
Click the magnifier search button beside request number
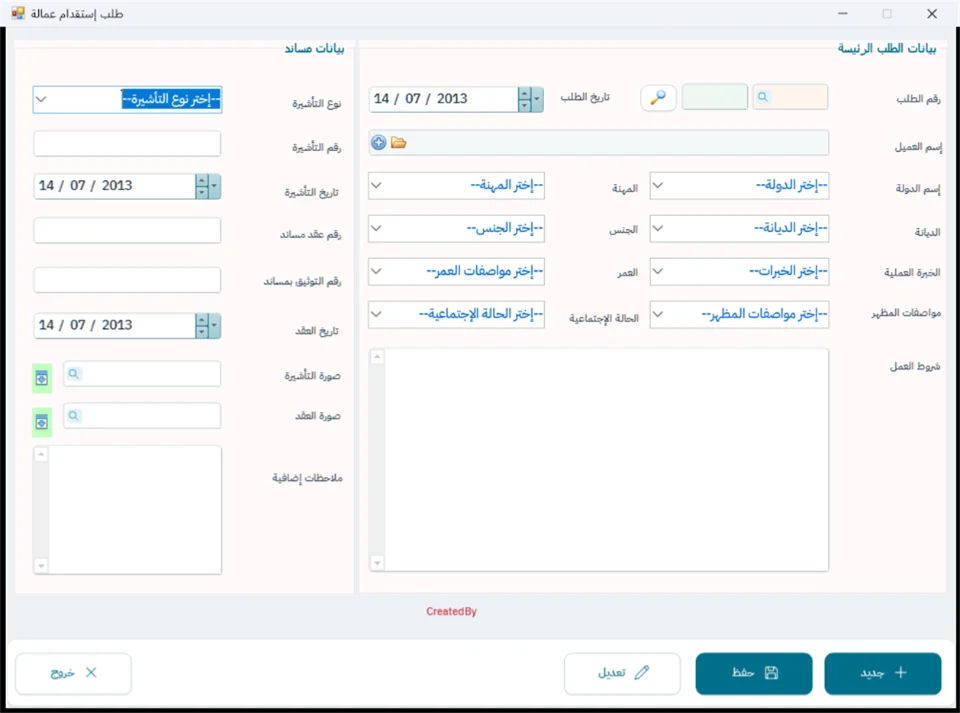(x=658, y=97)
